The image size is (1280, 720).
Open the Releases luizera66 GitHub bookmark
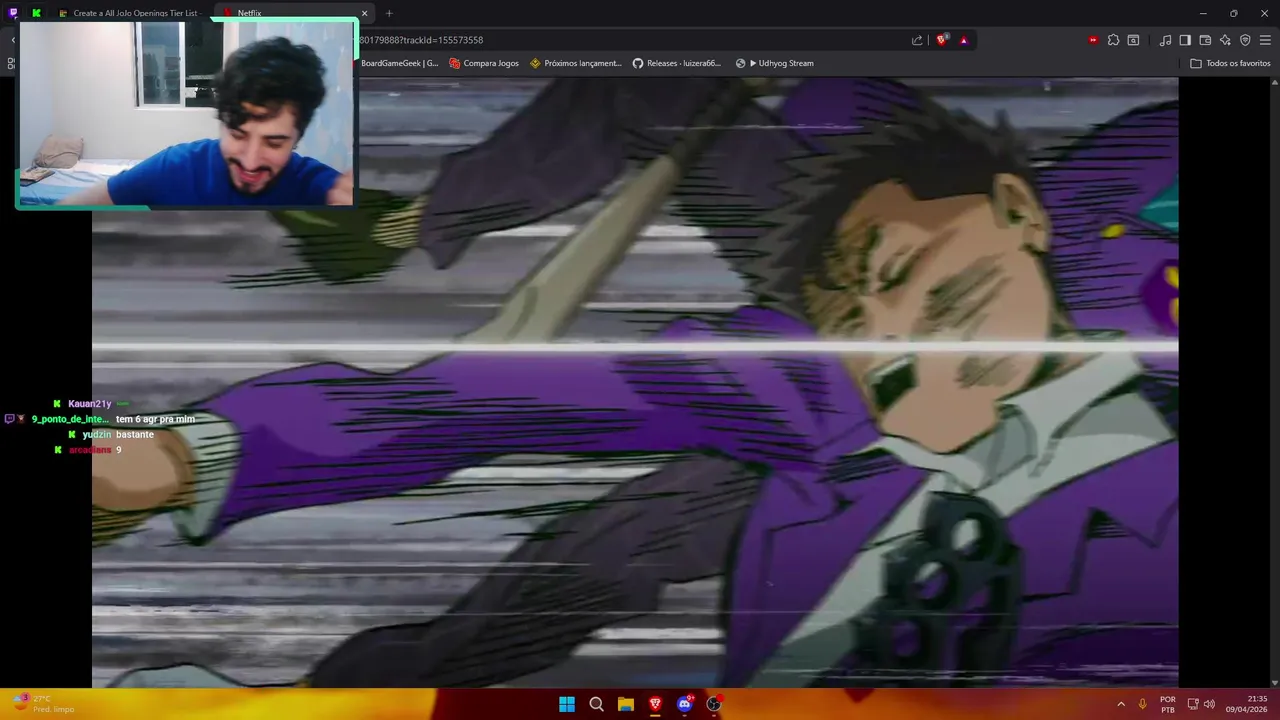click(677, 63)
